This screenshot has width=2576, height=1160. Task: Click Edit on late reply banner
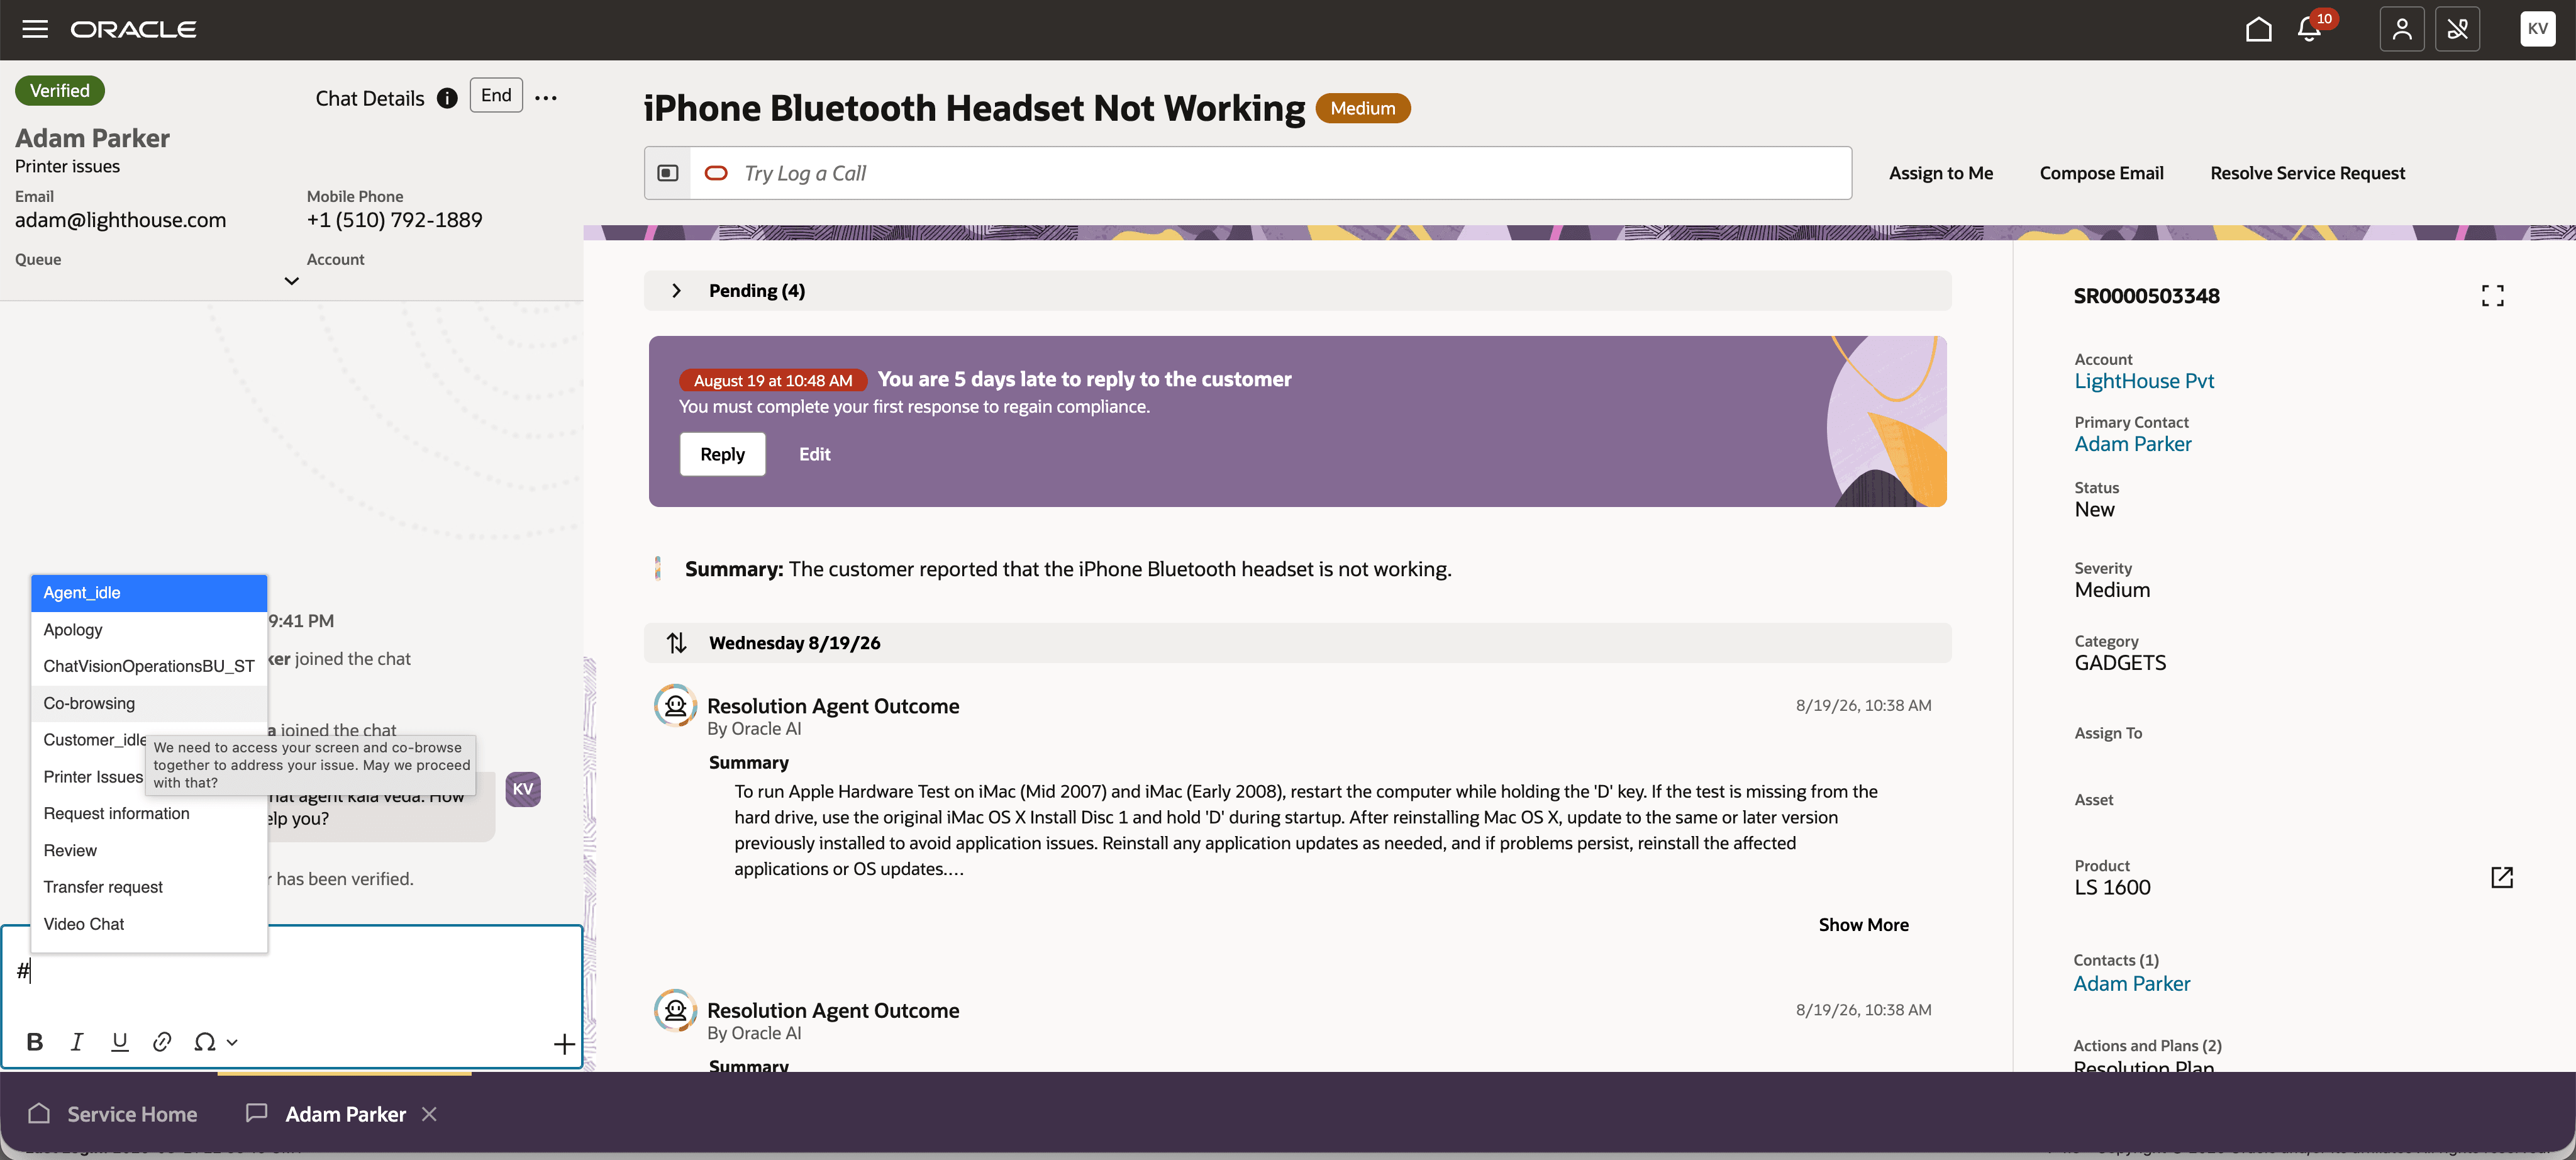tap(814, 454)
